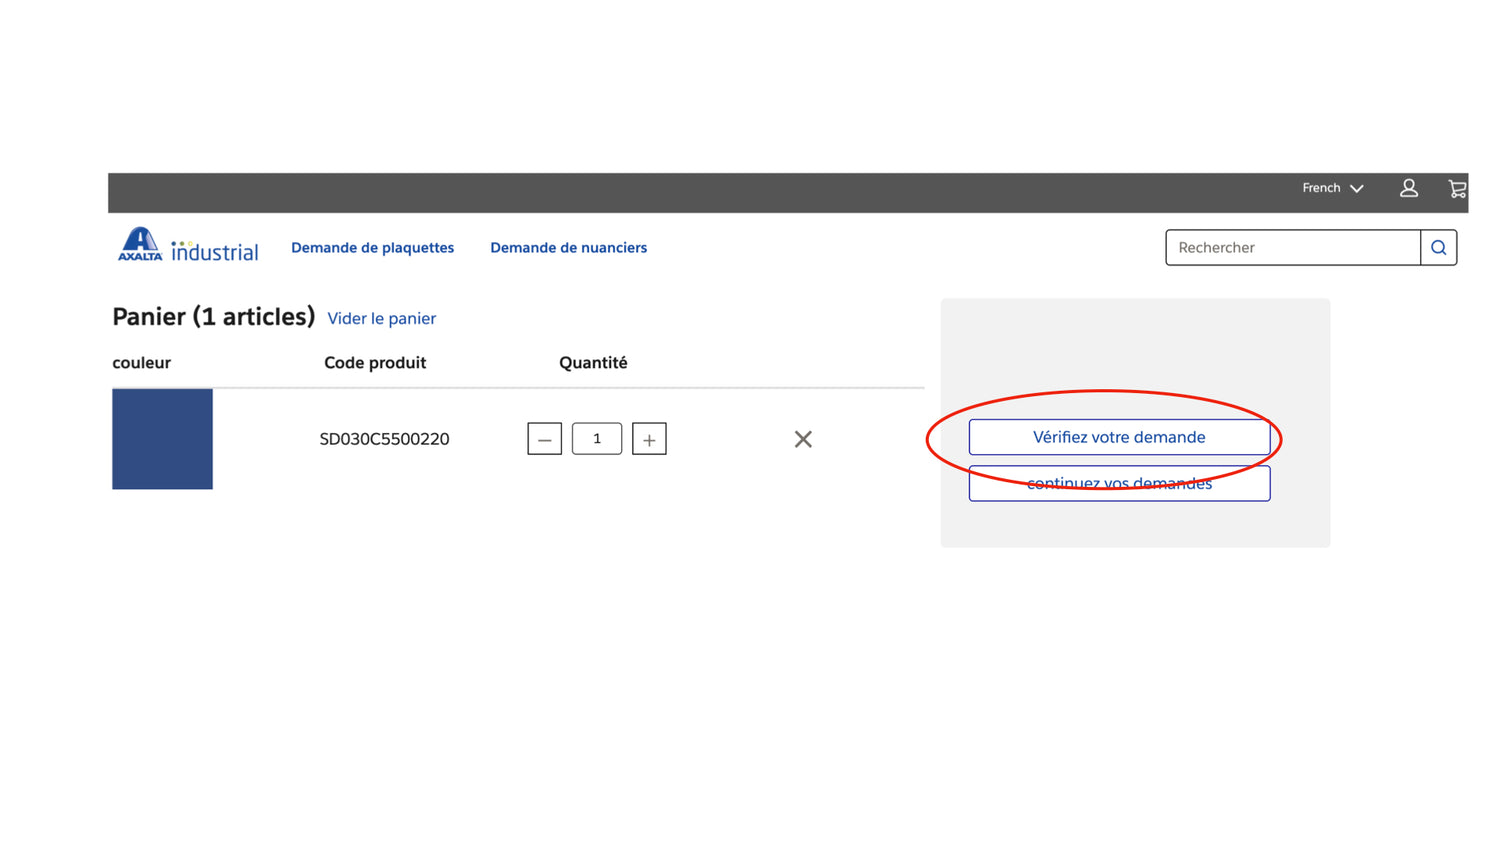Click the Code produit column header

coord(375,363)
